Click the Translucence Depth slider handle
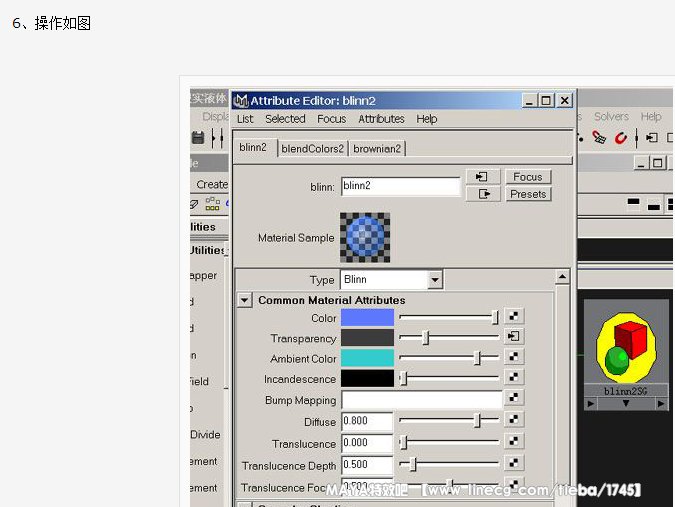 coord(413,464)
